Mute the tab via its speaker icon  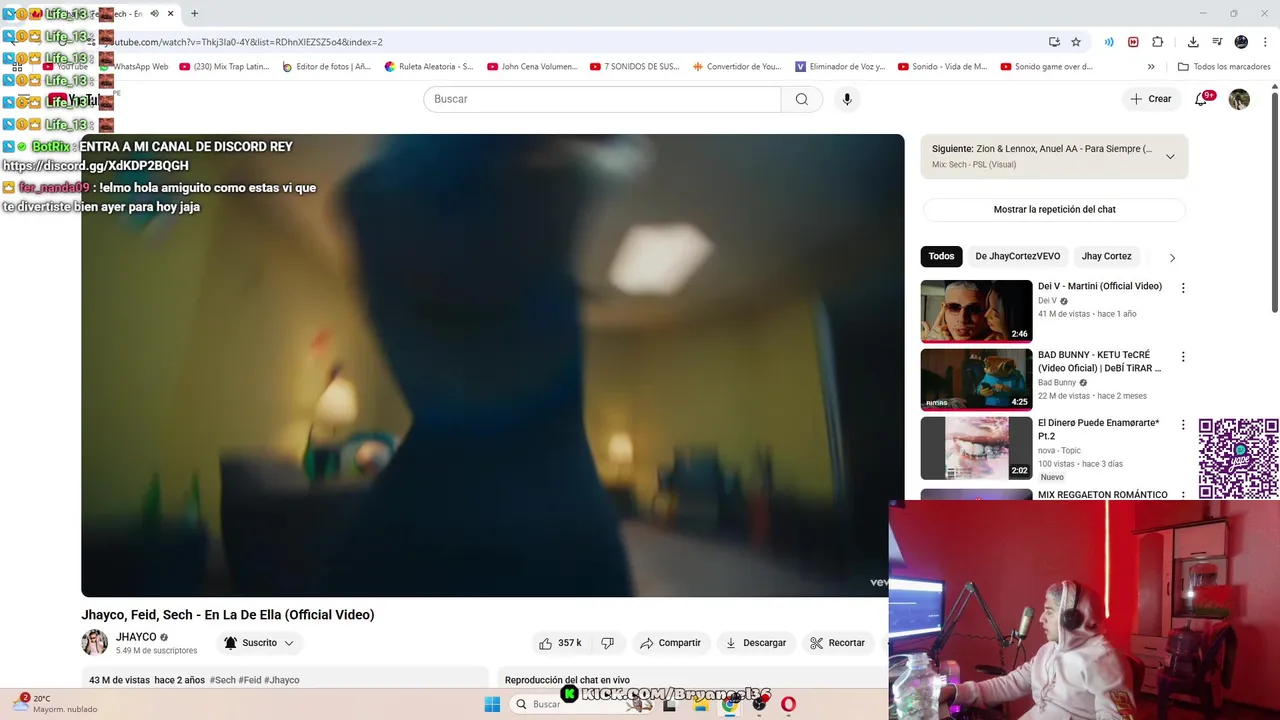154,14
